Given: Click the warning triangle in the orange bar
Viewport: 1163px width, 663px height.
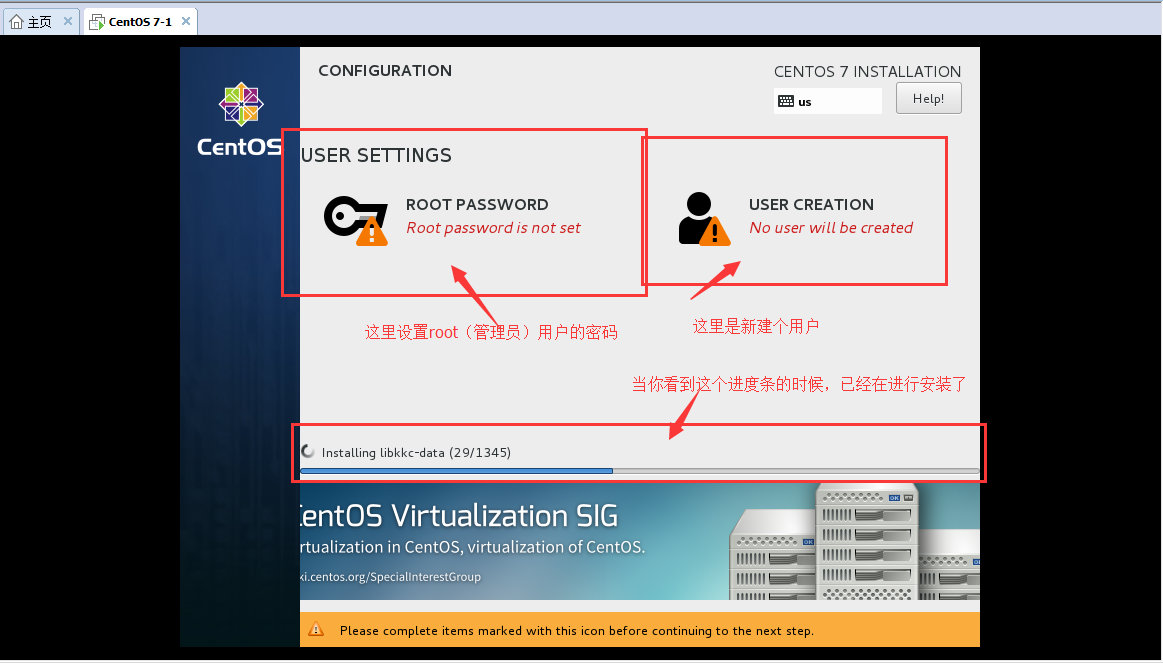Looking at the screenshot, I should (x=316, y=630).
